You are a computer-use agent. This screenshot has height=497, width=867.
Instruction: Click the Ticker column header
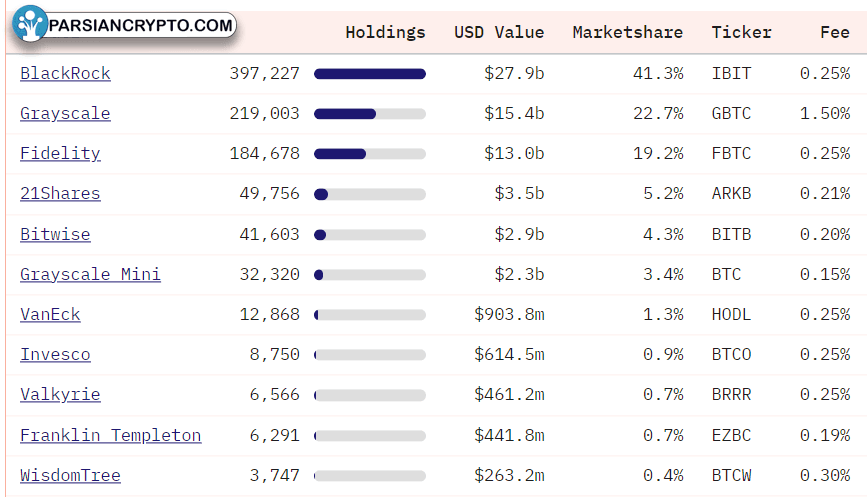point(741,33)
